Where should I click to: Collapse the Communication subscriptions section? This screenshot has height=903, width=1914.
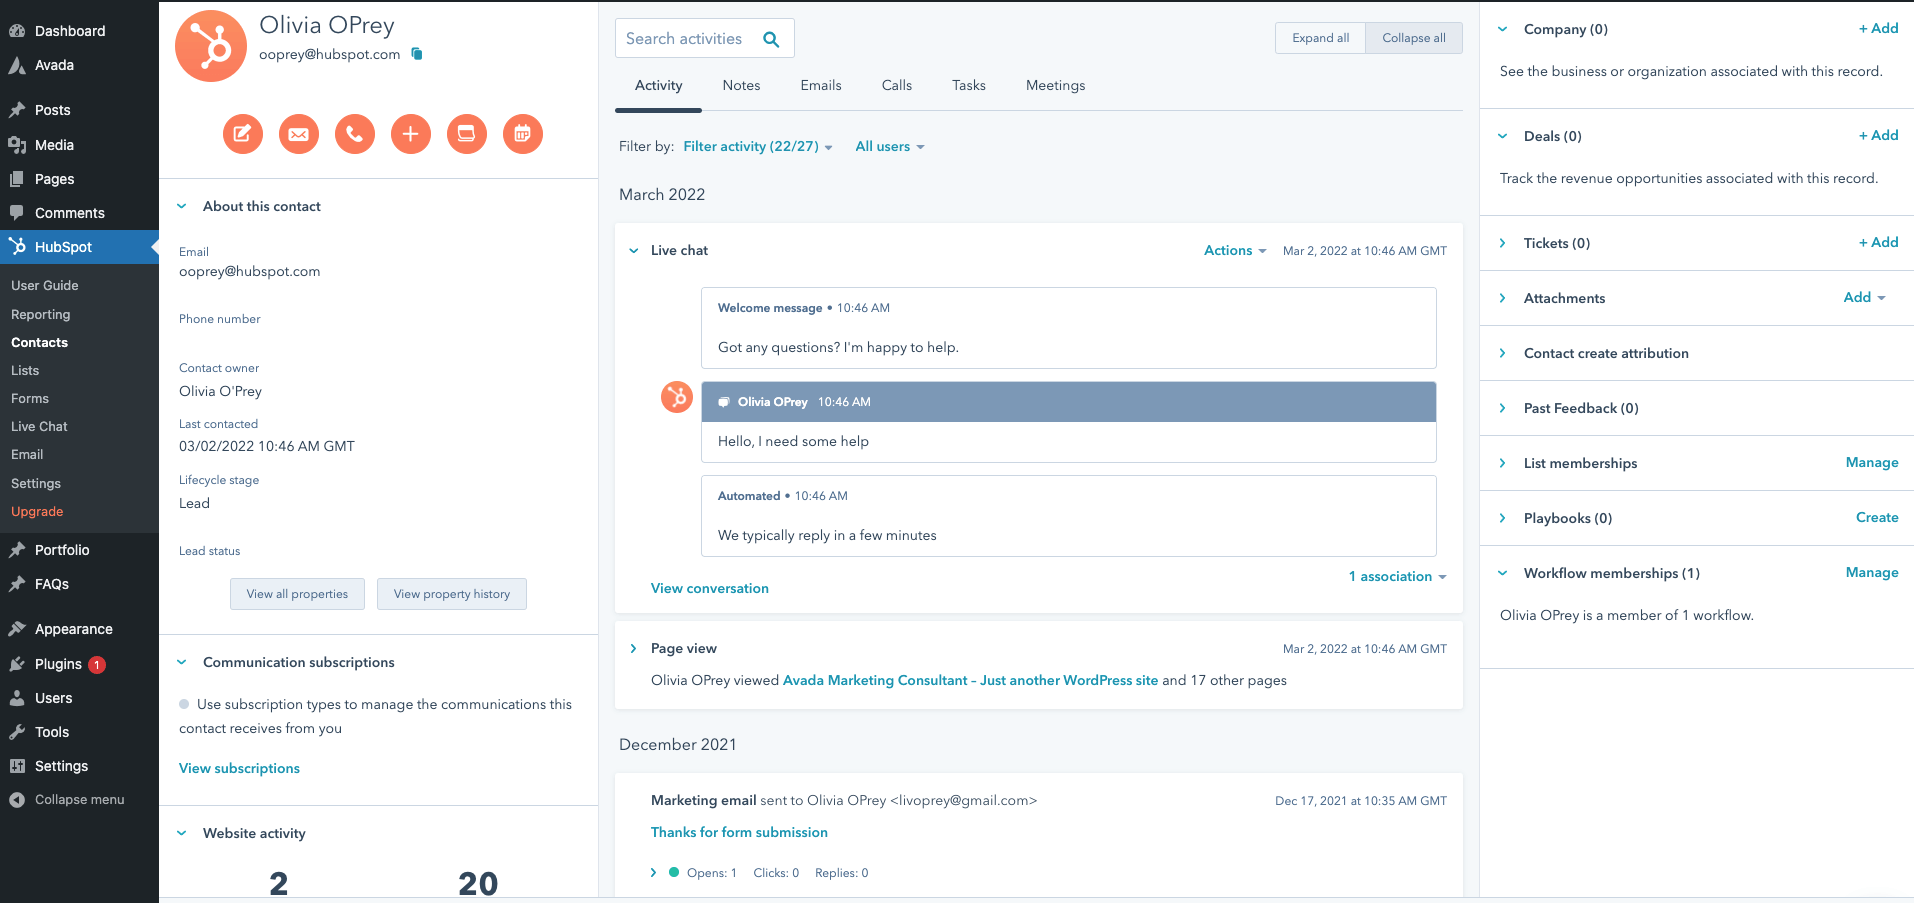pos(182,662)
